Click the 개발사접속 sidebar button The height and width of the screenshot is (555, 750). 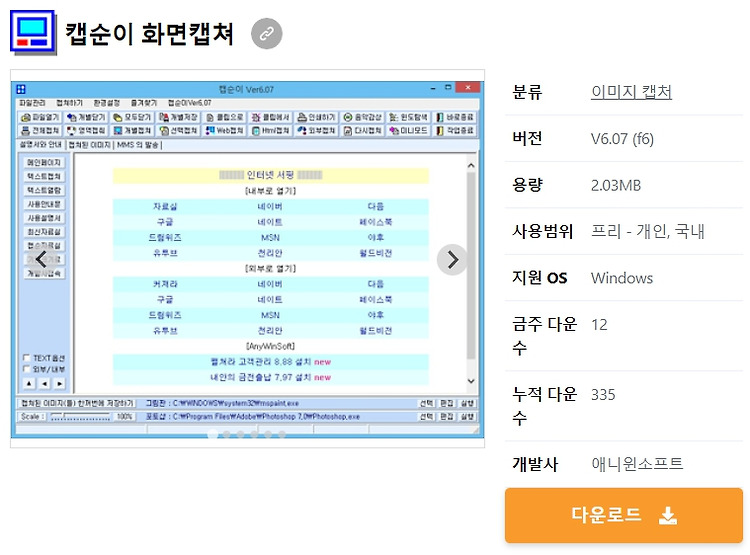(x=44, y=274)
